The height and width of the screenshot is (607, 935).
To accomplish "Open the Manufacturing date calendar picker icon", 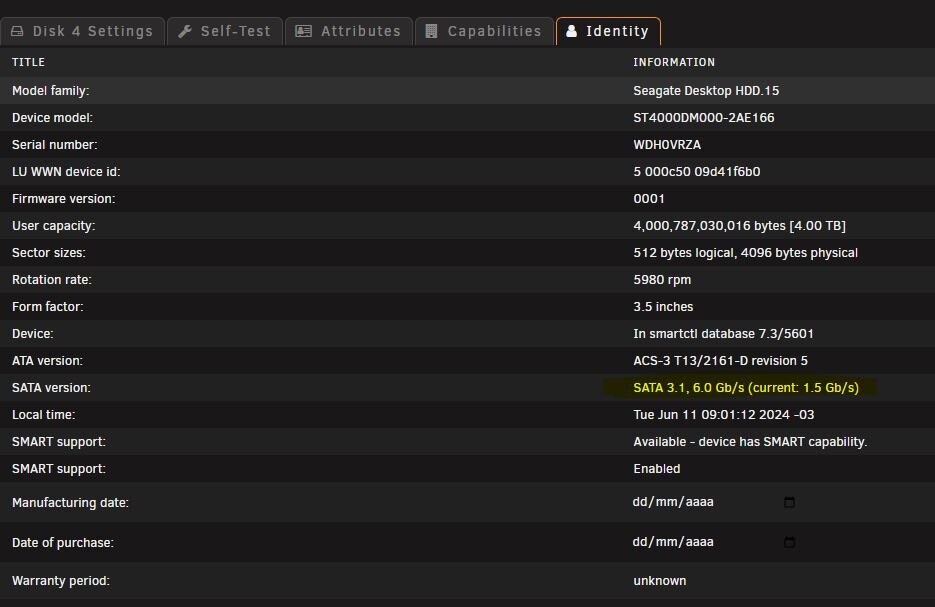I will (x=789, y=502).
